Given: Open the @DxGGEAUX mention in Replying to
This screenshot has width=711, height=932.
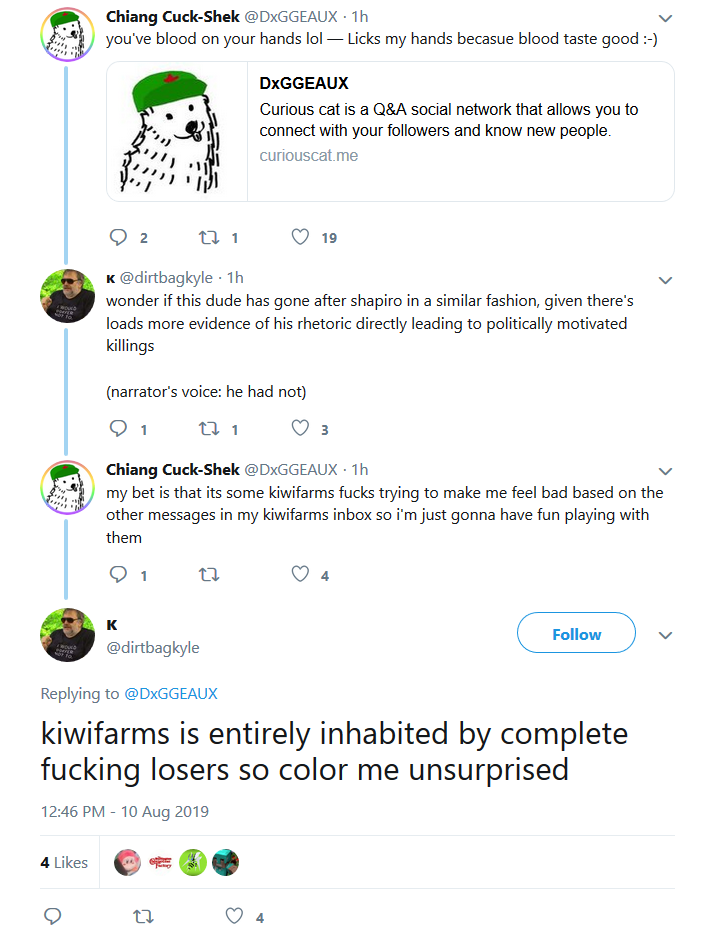Looking at the screenshot, I should click(171, 694).
